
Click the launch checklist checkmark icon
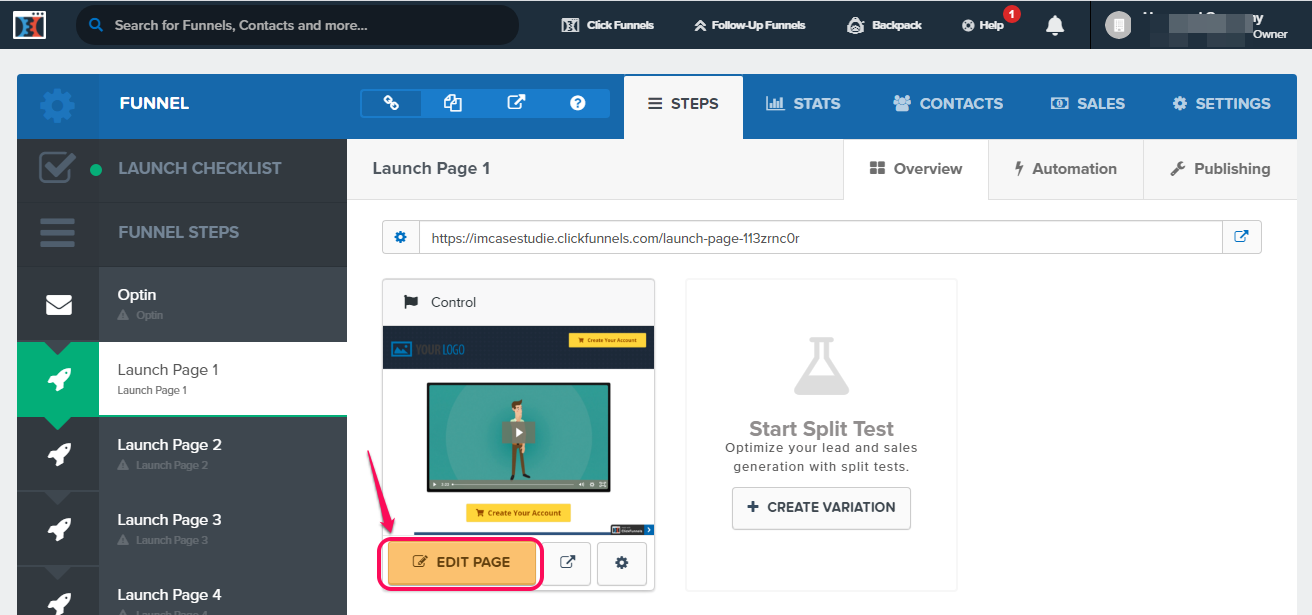(x=57, y=168)
